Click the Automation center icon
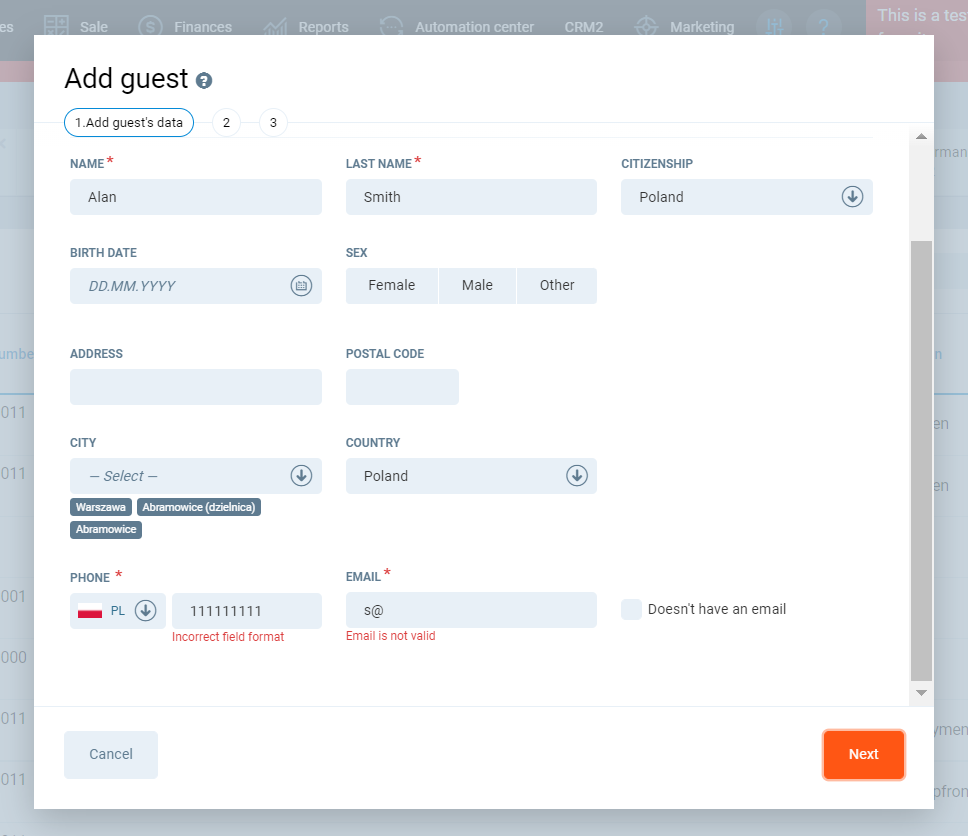 click(392, 27)
